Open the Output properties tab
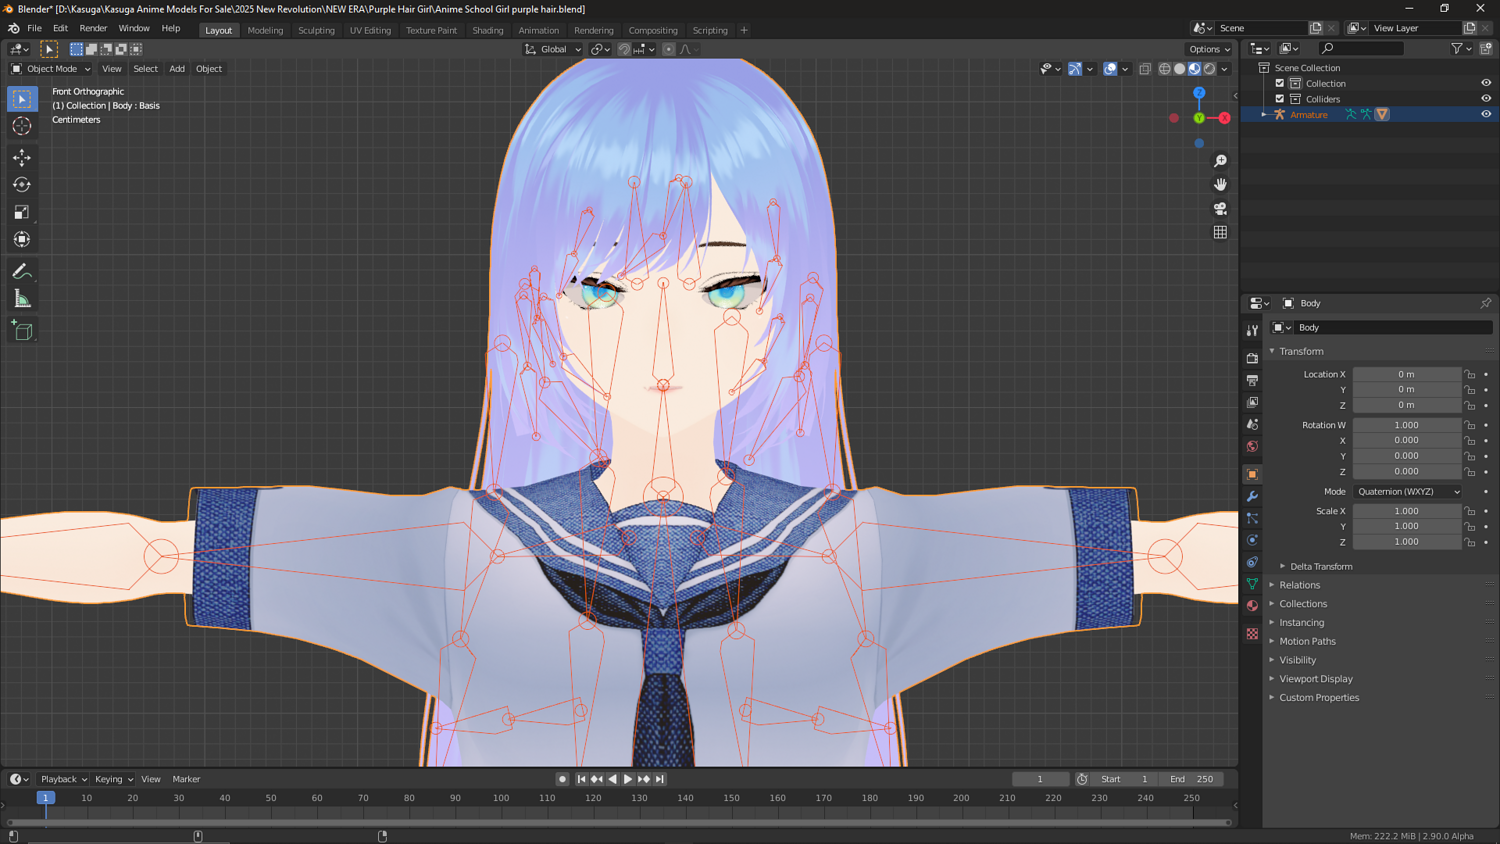Image resolution: width=1500 pixels, height=844 pixels. pyautogui.click(x=1252, y=380)
